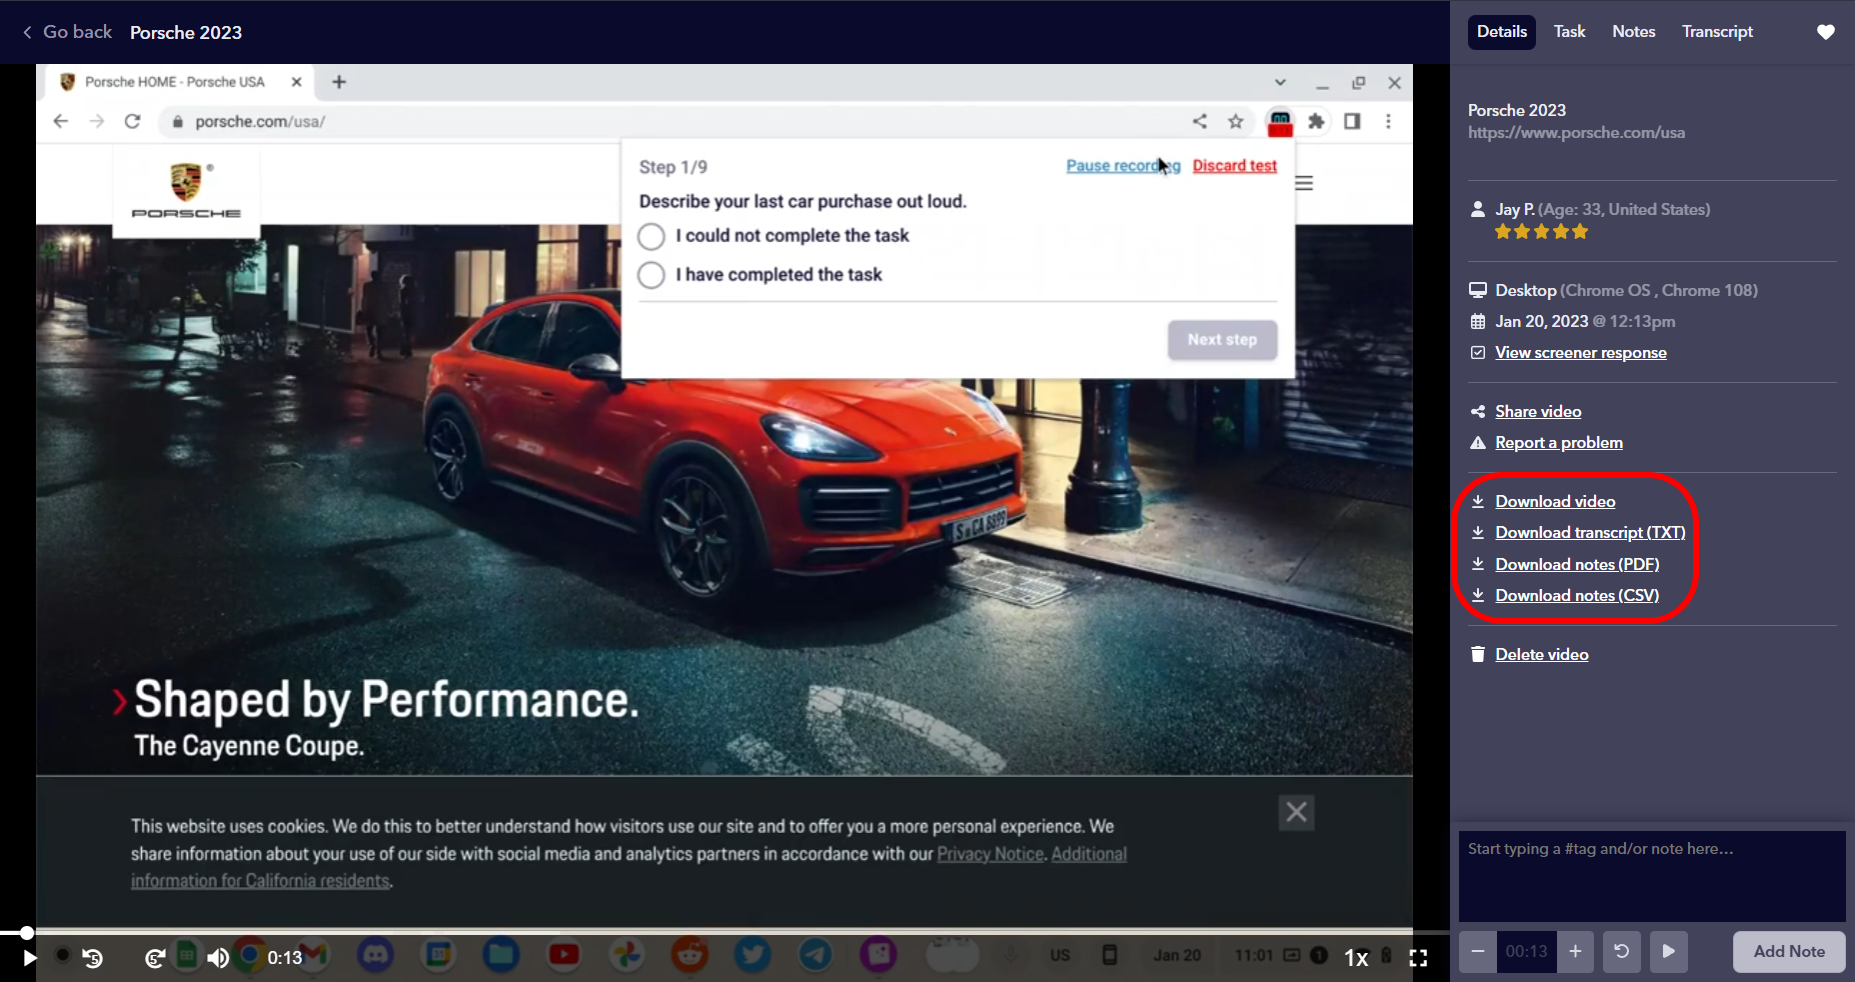The image size is (1855, 982).
Task: Open the View screener response link
Action: click(1581, 353)
